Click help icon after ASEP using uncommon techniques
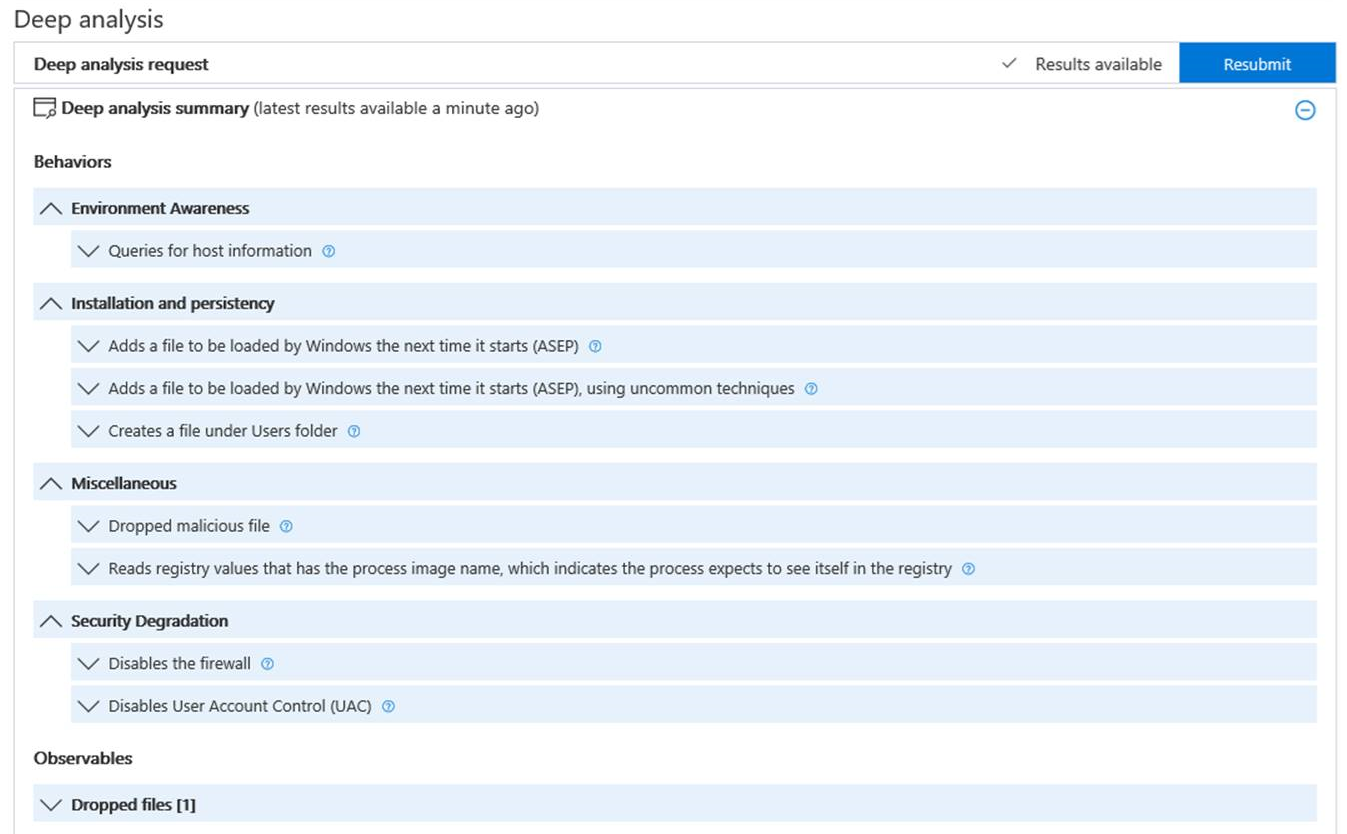1347x834 pixels. 811,389
